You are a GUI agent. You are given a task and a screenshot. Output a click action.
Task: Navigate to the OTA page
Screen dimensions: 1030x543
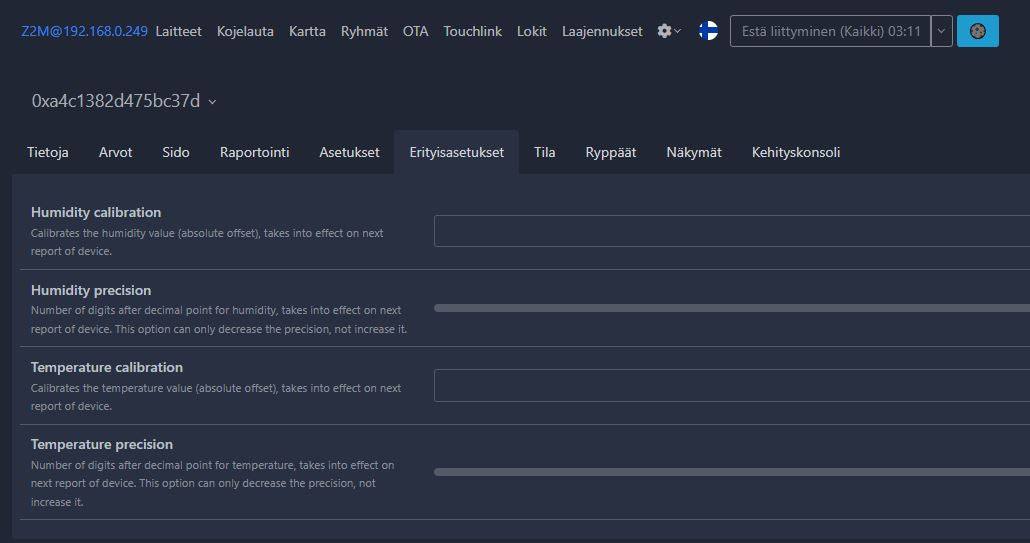click(415, 31)
